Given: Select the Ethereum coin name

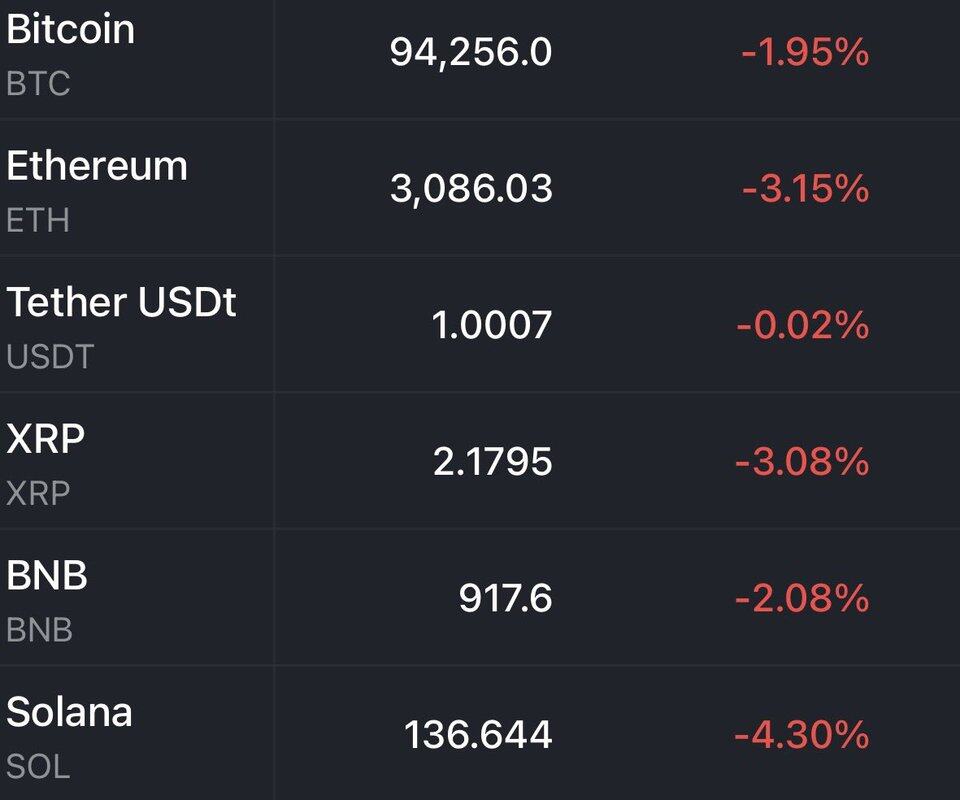Looking at the screenshot, I should coord(97,165).
